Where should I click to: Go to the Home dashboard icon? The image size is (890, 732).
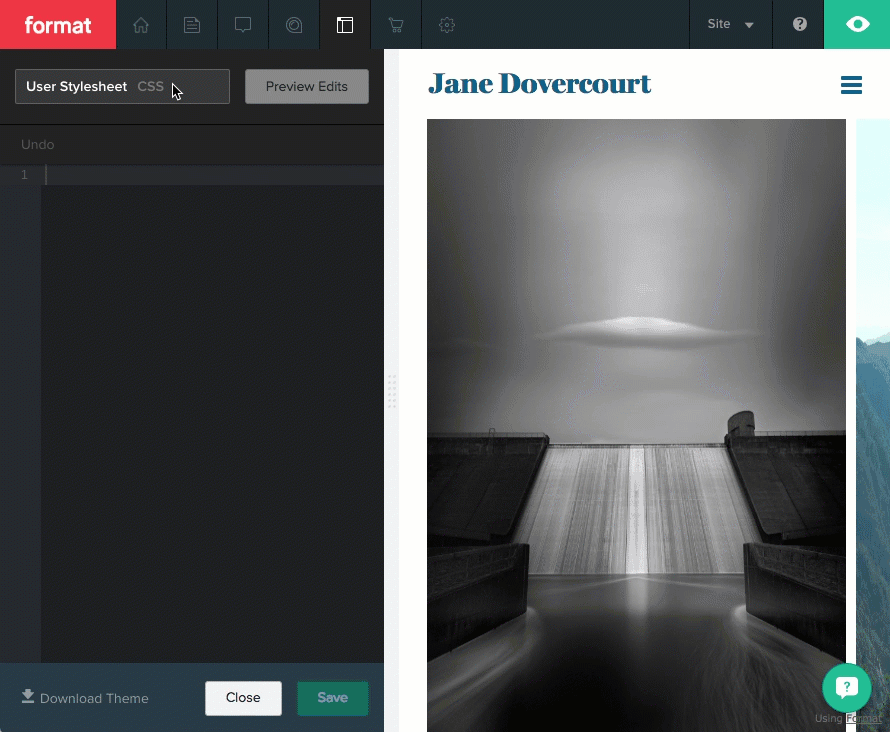(x=142, y=25)
